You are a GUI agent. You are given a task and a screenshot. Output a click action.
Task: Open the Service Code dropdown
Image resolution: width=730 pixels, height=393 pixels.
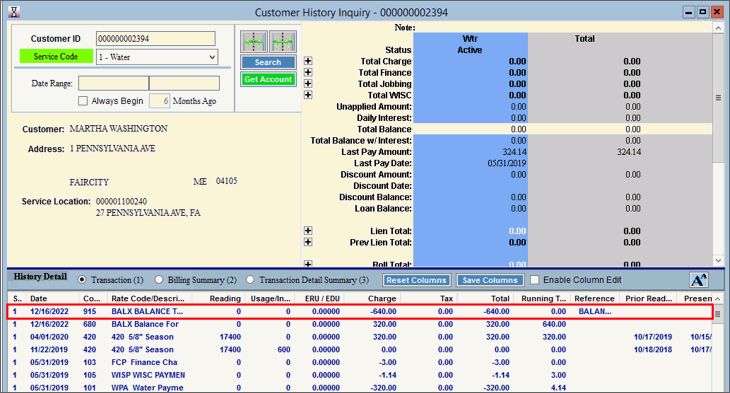[x=212, y=57]
